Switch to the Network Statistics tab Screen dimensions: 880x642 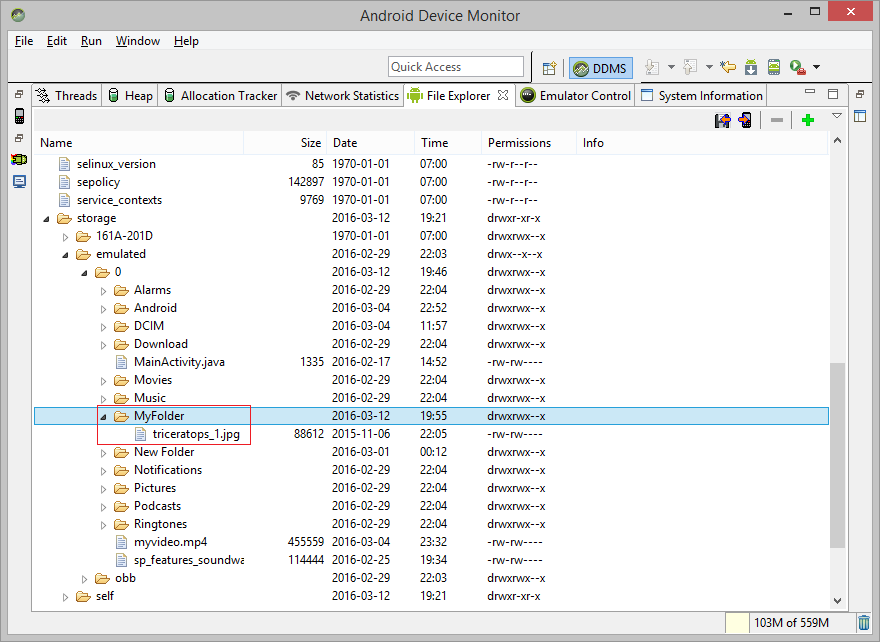[343, 95]
